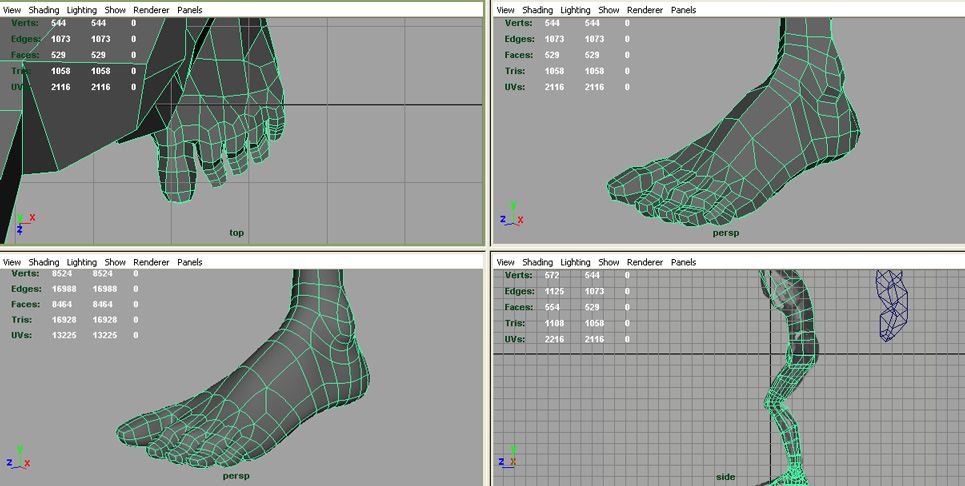Image resolution: width=965 pixels, height=486 pixels.
Task: Open Shading menu in the side viewport
Action: coord(537,262)
